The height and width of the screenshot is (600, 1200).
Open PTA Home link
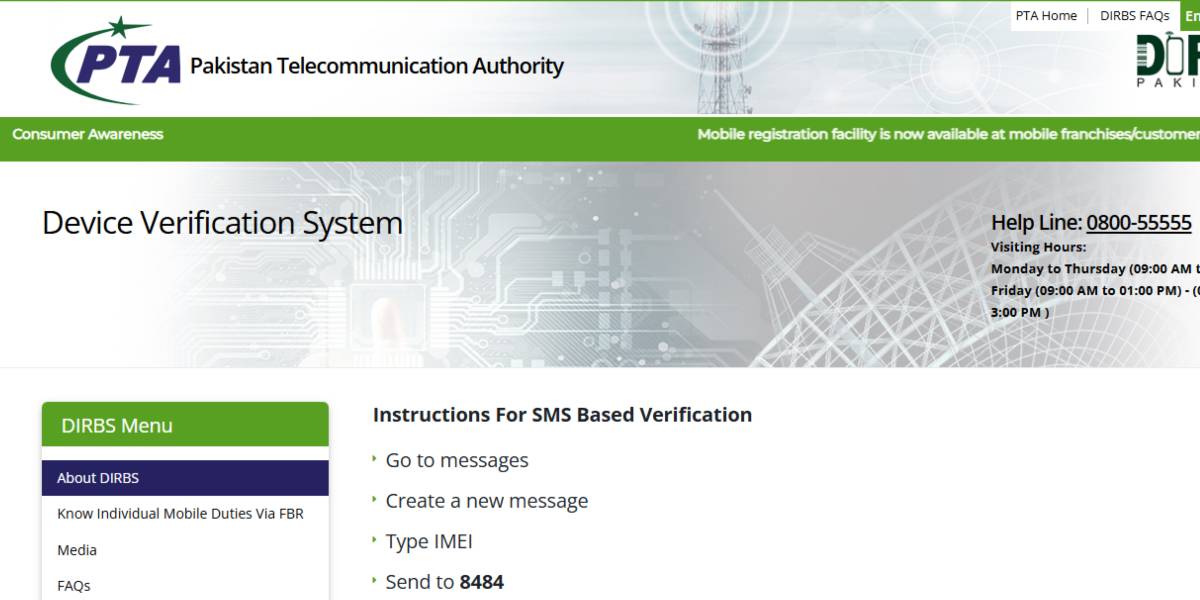1046,15
